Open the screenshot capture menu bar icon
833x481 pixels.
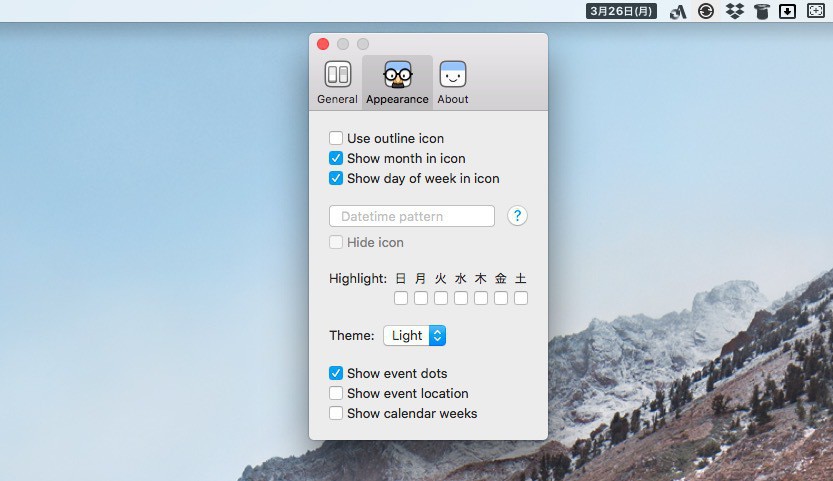click(x=815, y=11)
